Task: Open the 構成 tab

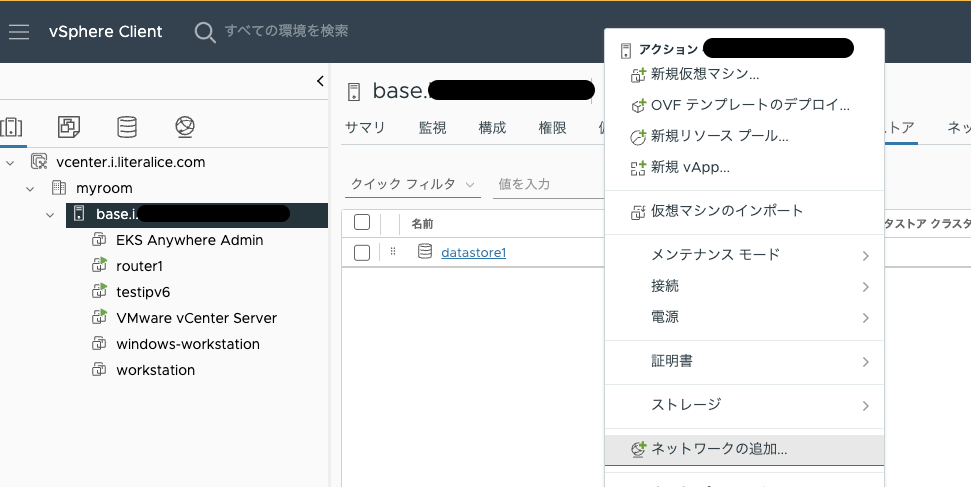Action: point(492,128)
